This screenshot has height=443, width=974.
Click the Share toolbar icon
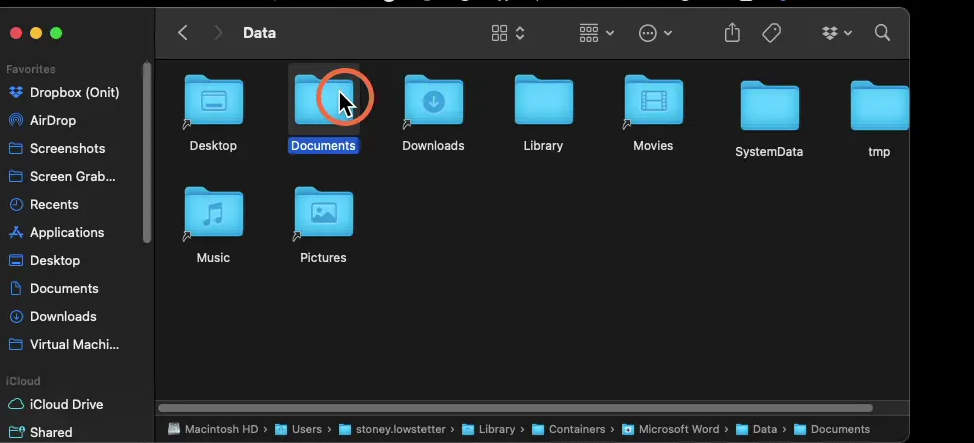coord(732,33)
